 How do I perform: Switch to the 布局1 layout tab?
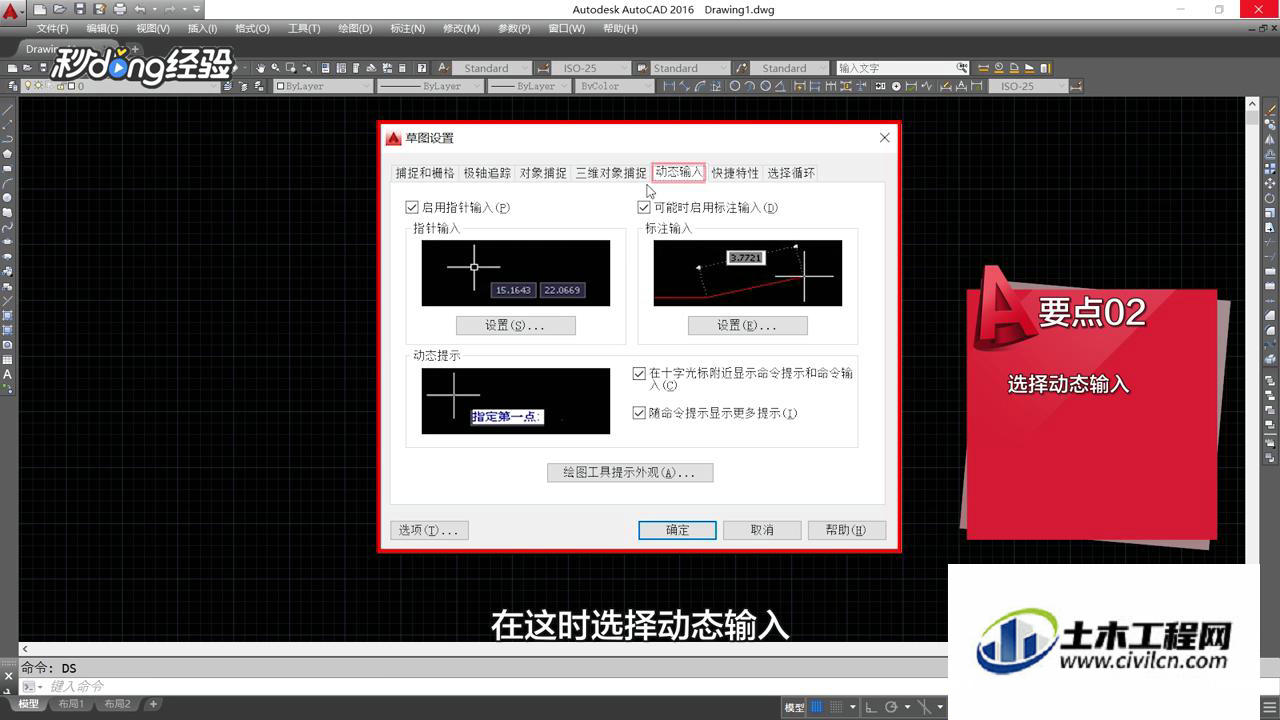pyautogui.click(x=72, y=704)
